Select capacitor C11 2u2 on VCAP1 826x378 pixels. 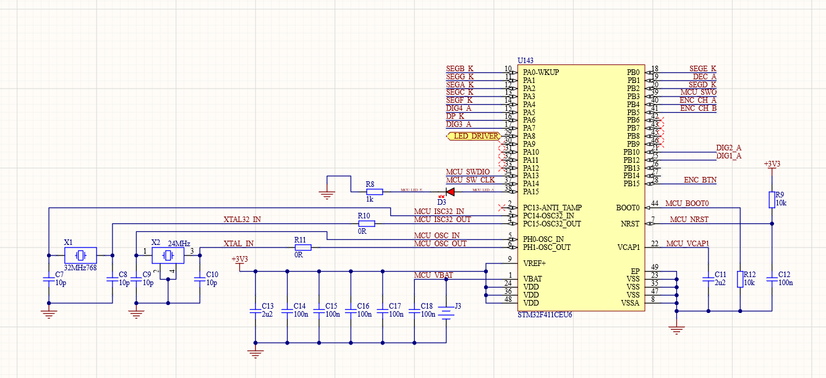(708, 279)
